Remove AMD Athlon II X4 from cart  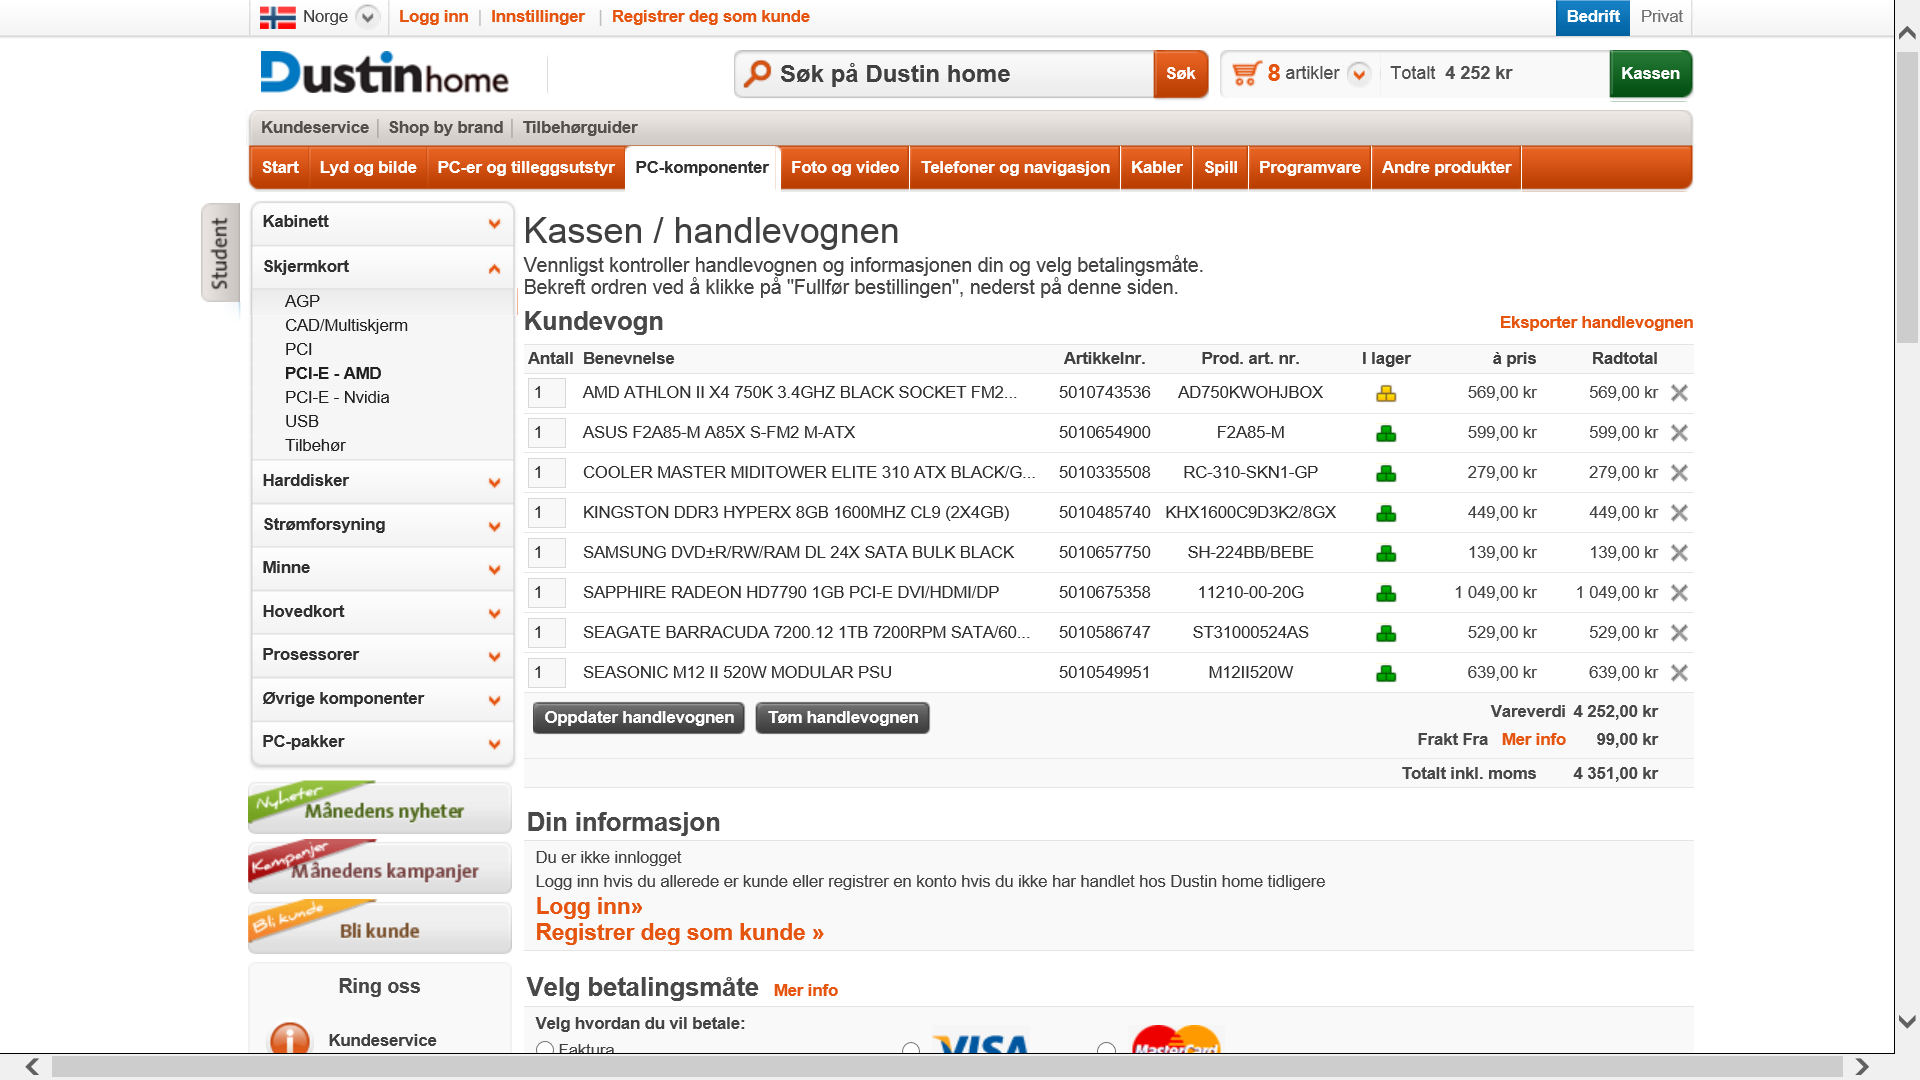(x=1680, y=393)
